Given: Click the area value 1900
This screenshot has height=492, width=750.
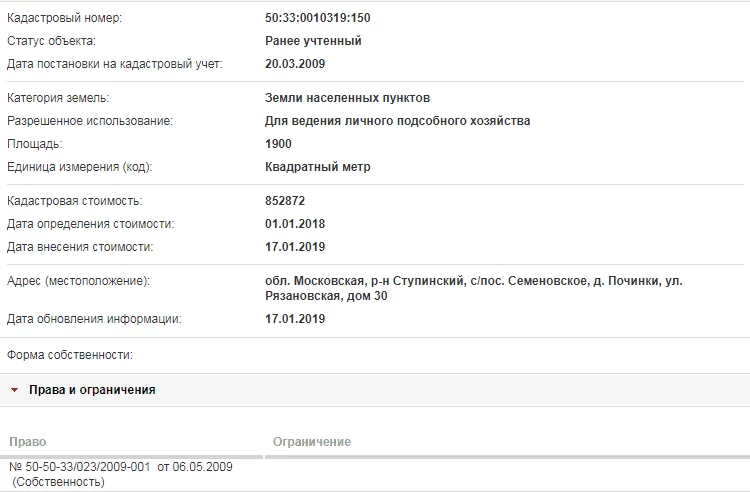Looking at the screenshot, I should tap(279, 144).
